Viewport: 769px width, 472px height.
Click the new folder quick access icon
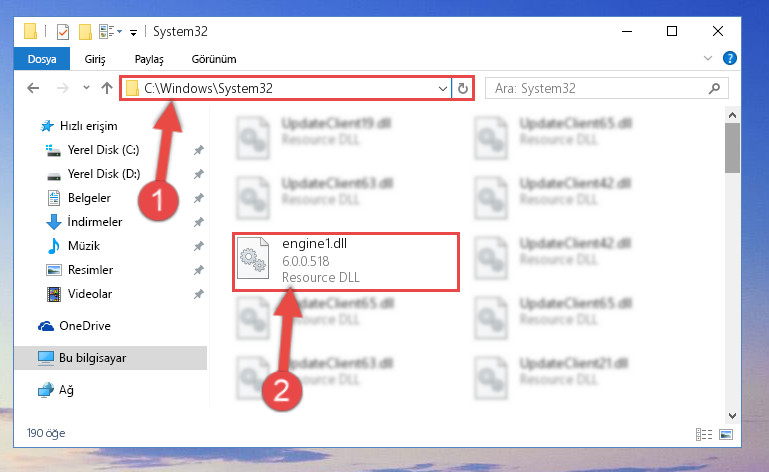click(85, 32)
